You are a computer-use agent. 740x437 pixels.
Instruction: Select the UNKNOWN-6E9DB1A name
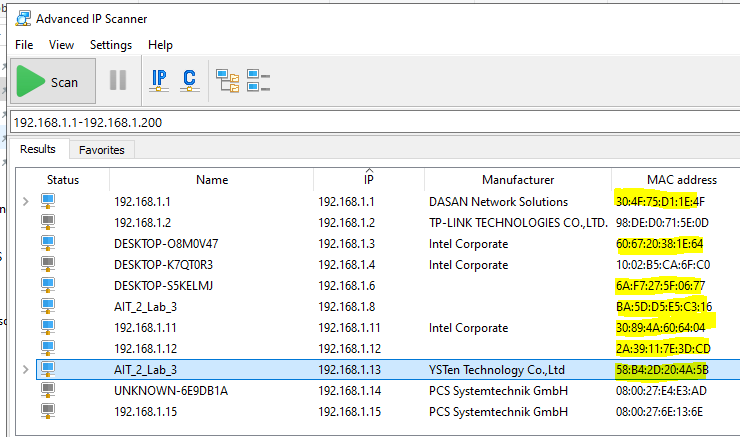(x=171, y=391)
